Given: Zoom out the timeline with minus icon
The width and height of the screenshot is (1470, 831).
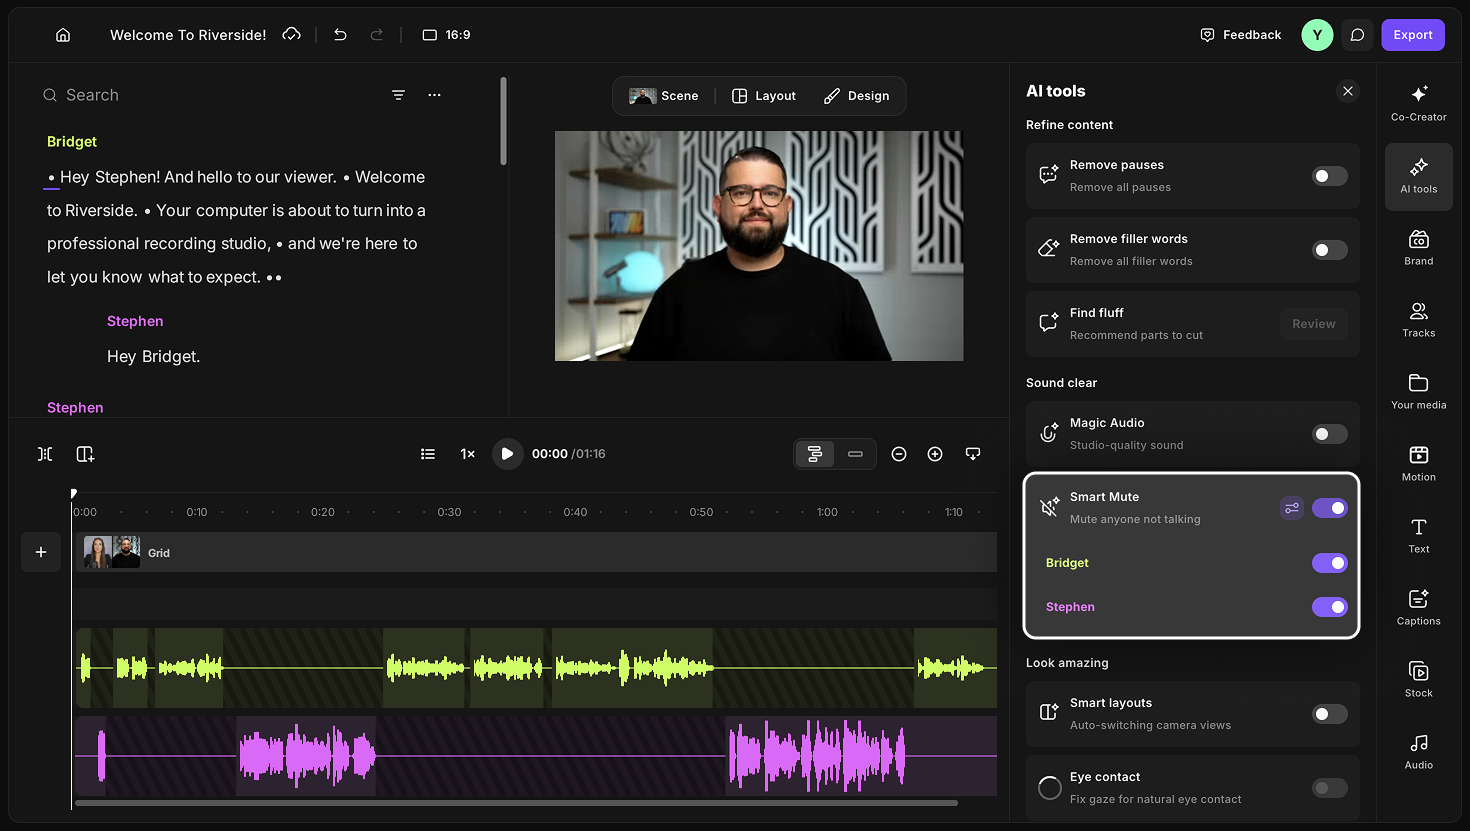Looking at the screenshot, I should click(899, 454).
